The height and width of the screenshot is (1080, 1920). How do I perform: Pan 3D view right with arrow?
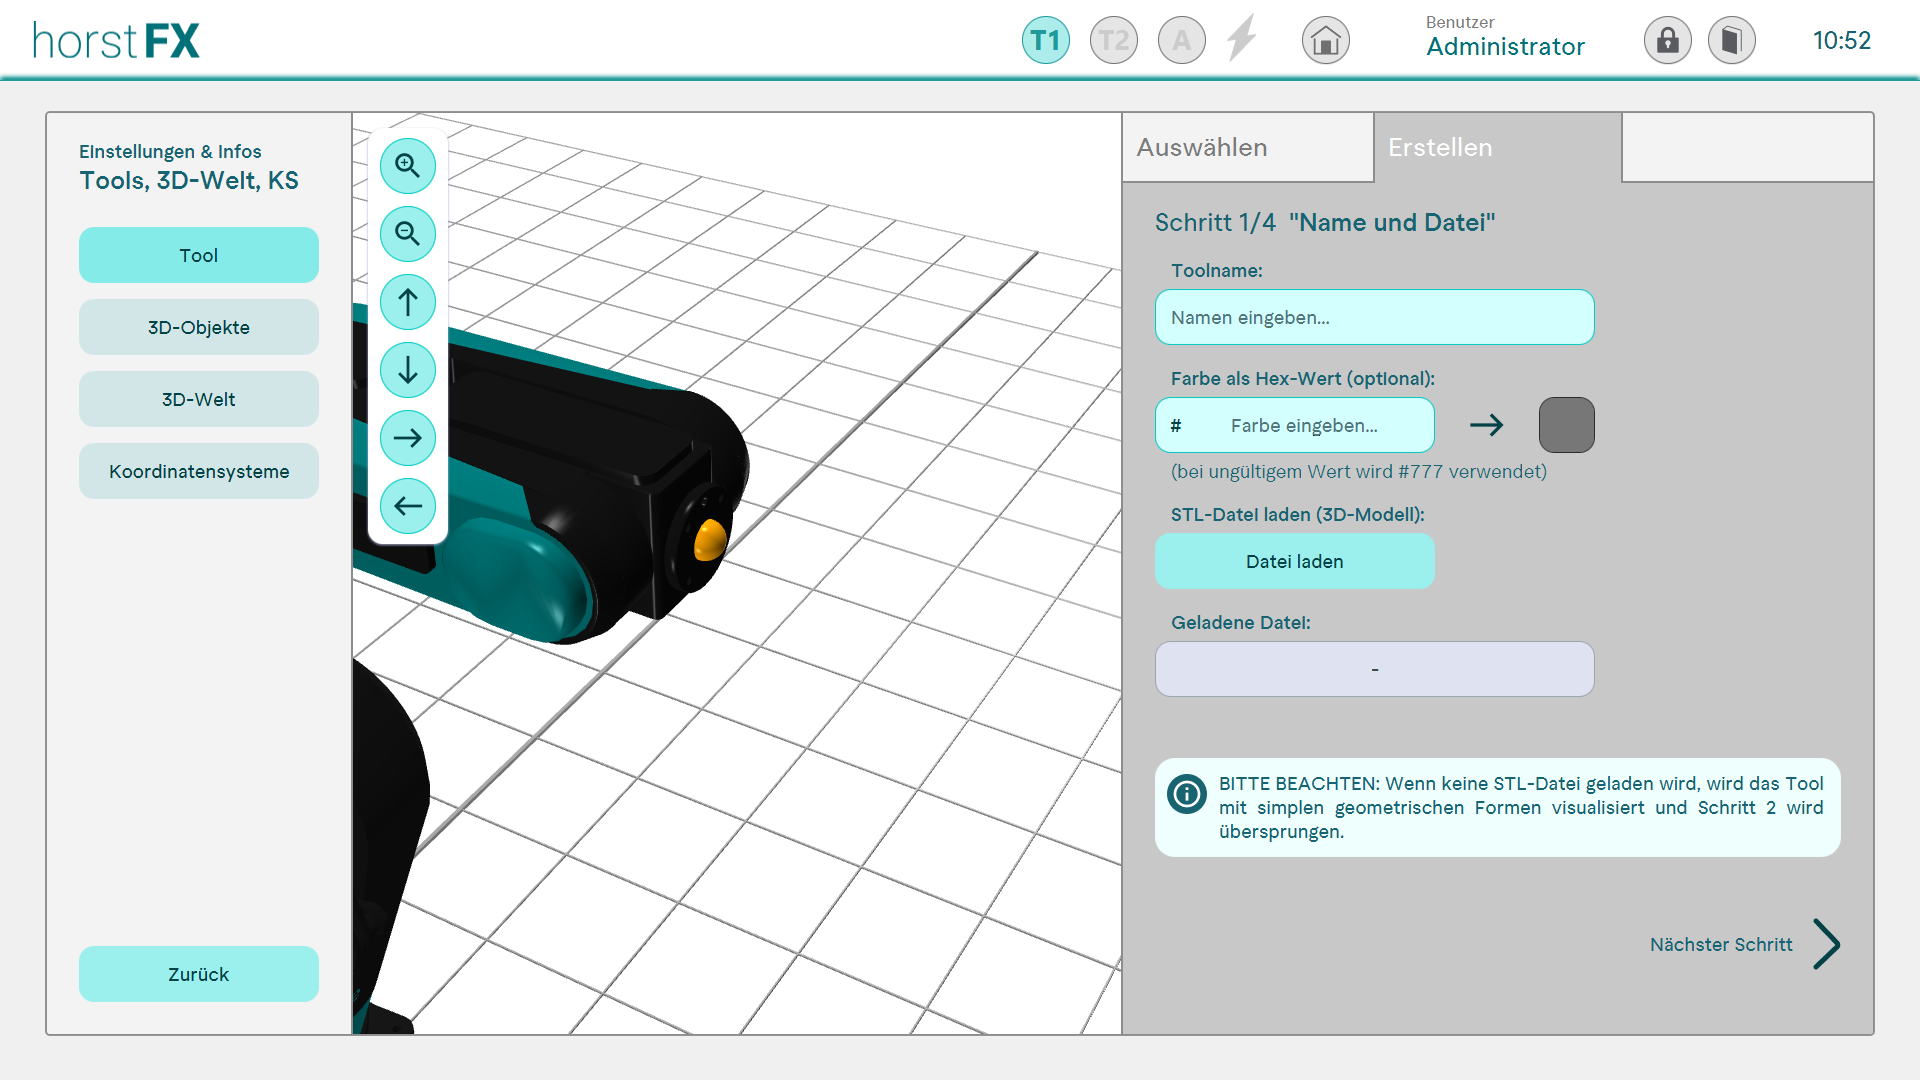click(407, 437)
